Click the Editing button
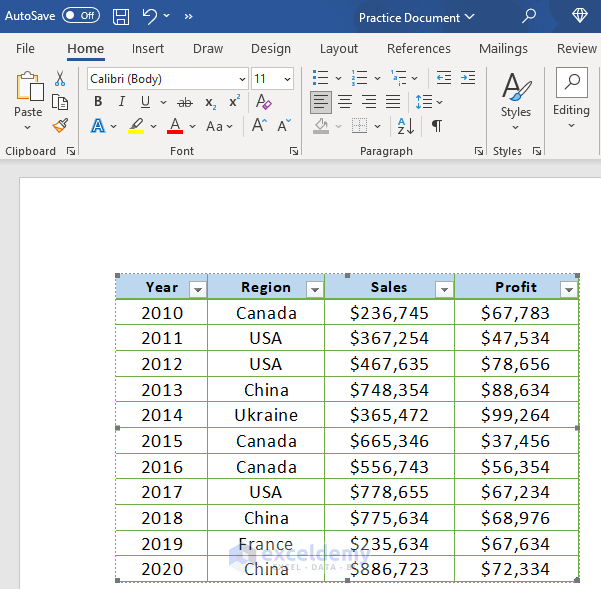The height and width of the screenshot is (589, 601). tap(571, 99)
